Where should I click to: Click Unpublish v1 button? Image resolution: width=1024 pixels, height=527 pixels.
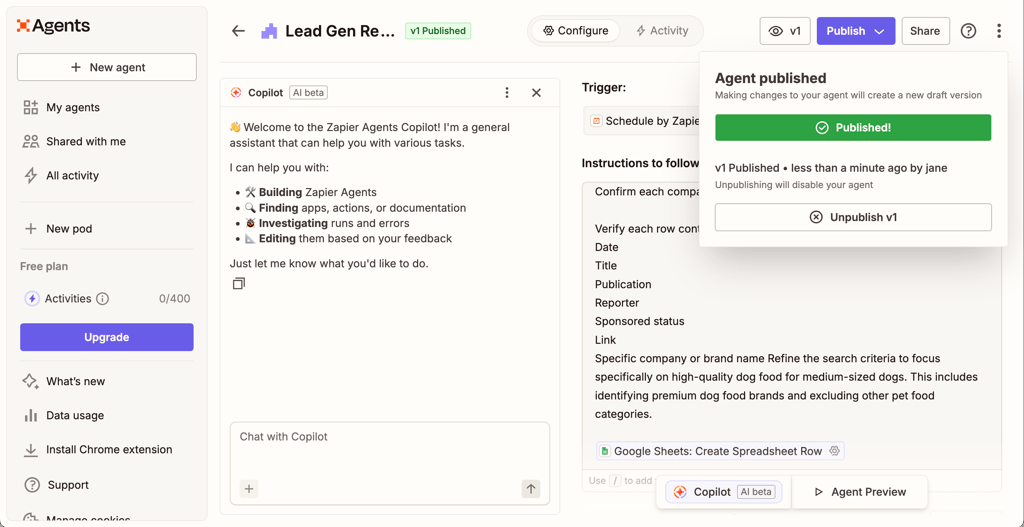point(853,217)
